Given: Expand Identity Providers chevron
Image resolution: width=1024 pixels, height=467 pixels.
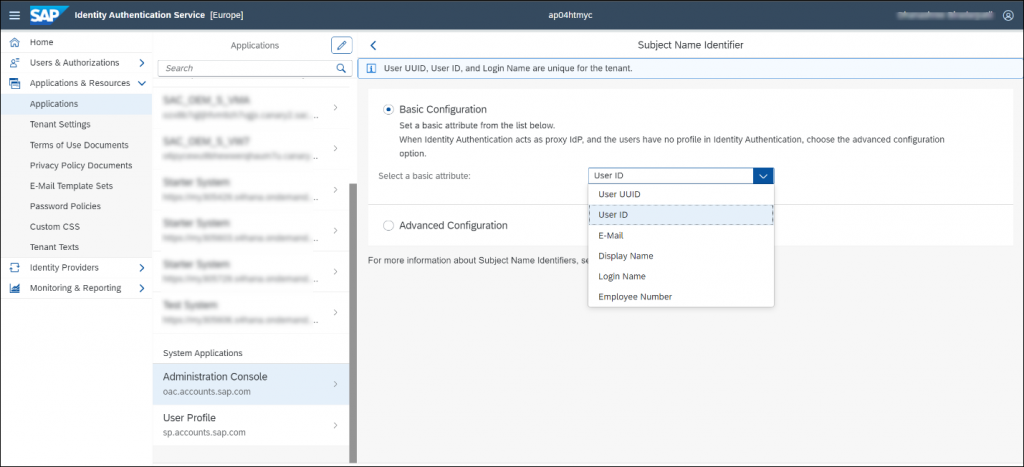Looking at the screenshot, I should [141, 268].
